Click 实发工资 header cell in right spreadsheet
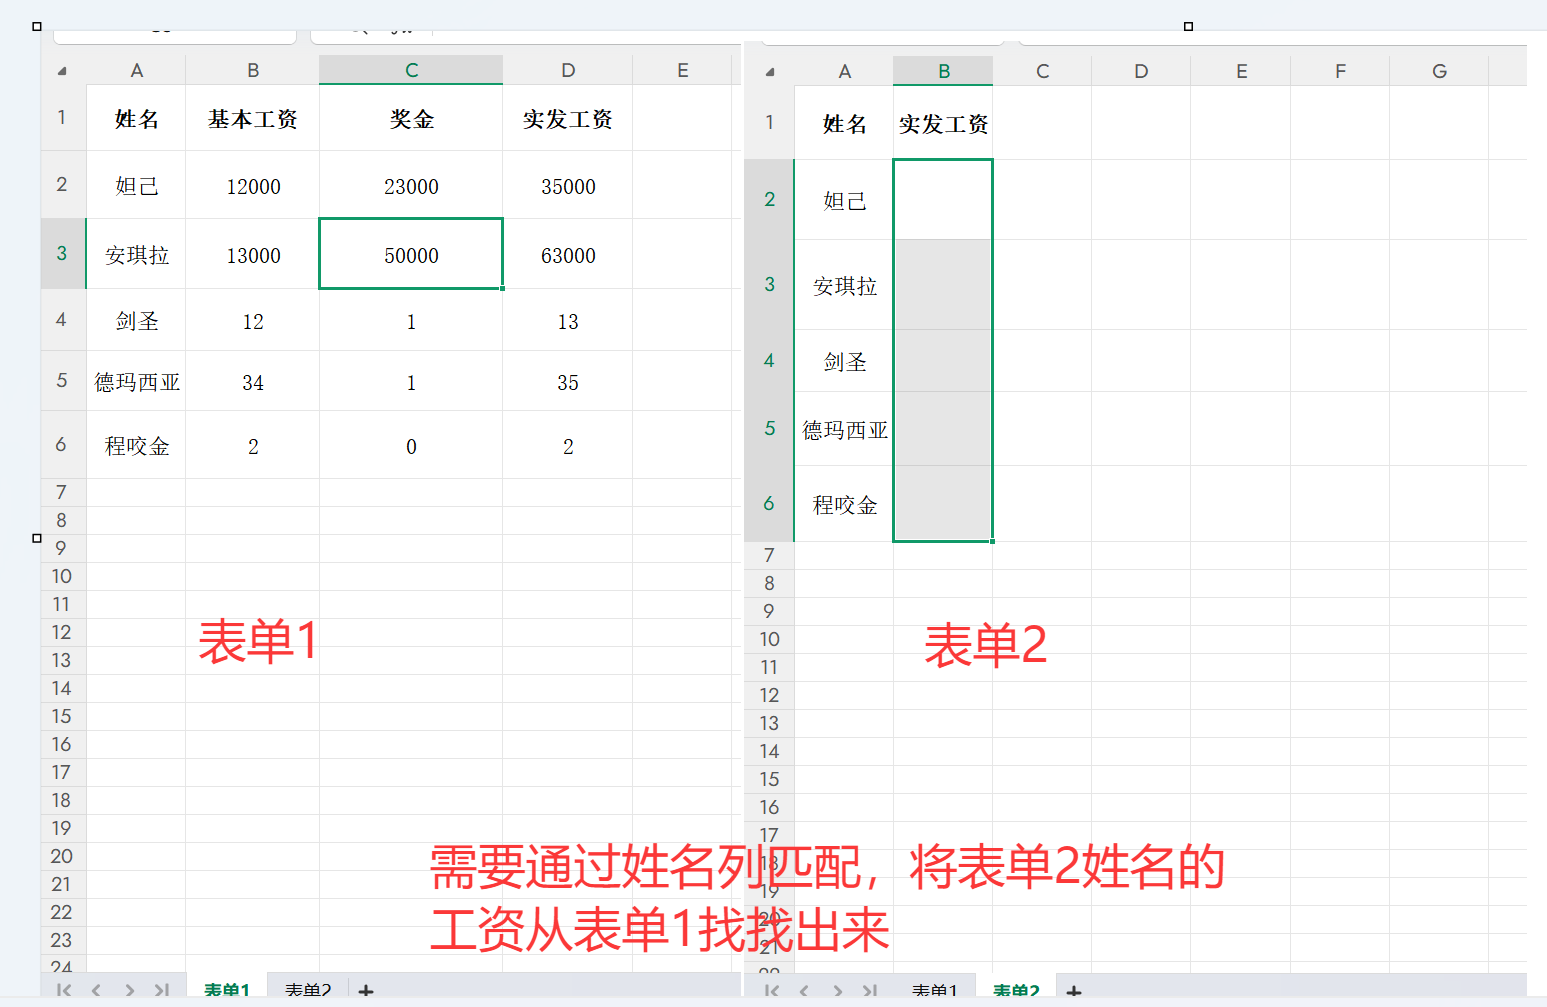The image size is (1547, 1007). [x=943, y=124]
